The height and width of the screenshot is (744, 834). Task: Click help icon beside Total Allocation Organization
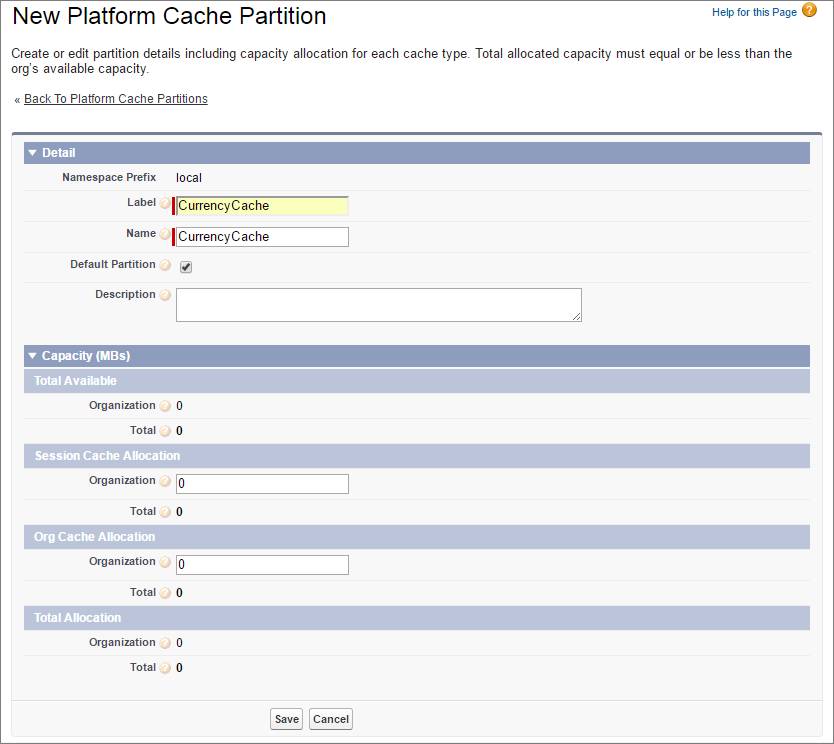[165, 643]
